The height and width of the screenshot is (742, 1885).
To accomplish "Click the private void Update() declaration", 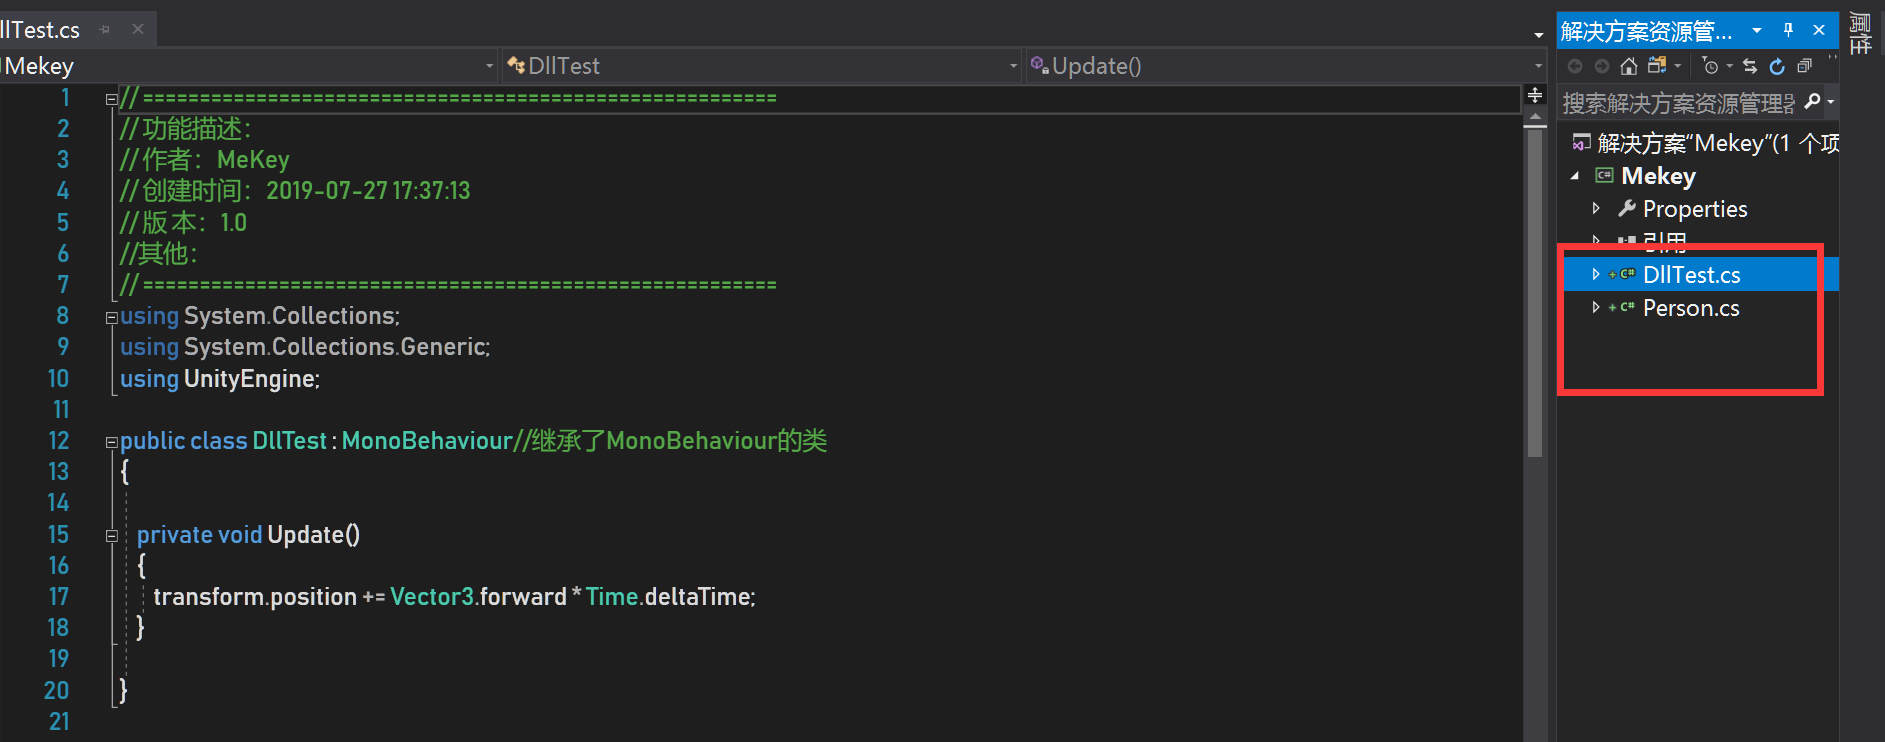I will point(248,535).
